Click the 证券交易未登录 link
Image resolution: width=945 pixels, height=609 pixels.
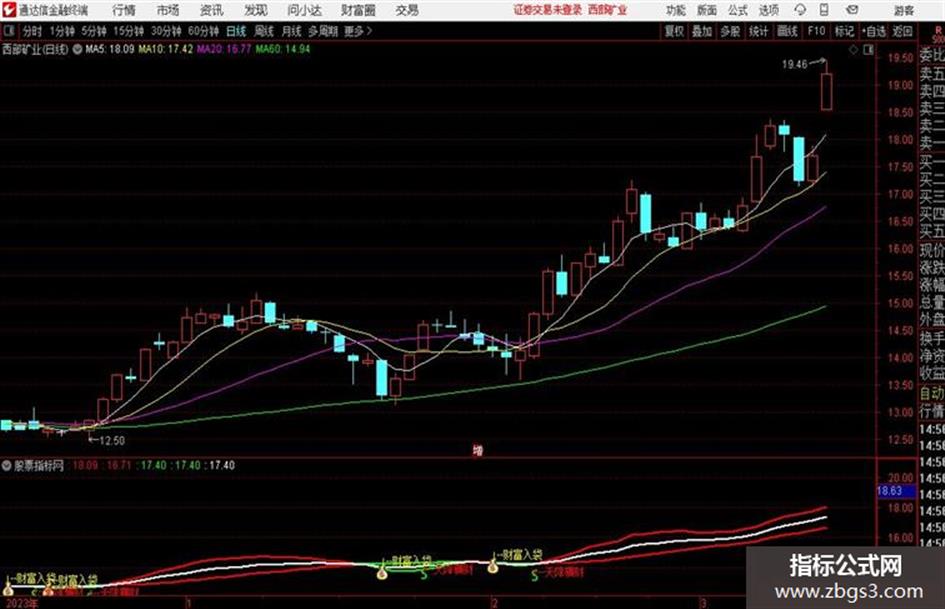[x=548, y=10]
